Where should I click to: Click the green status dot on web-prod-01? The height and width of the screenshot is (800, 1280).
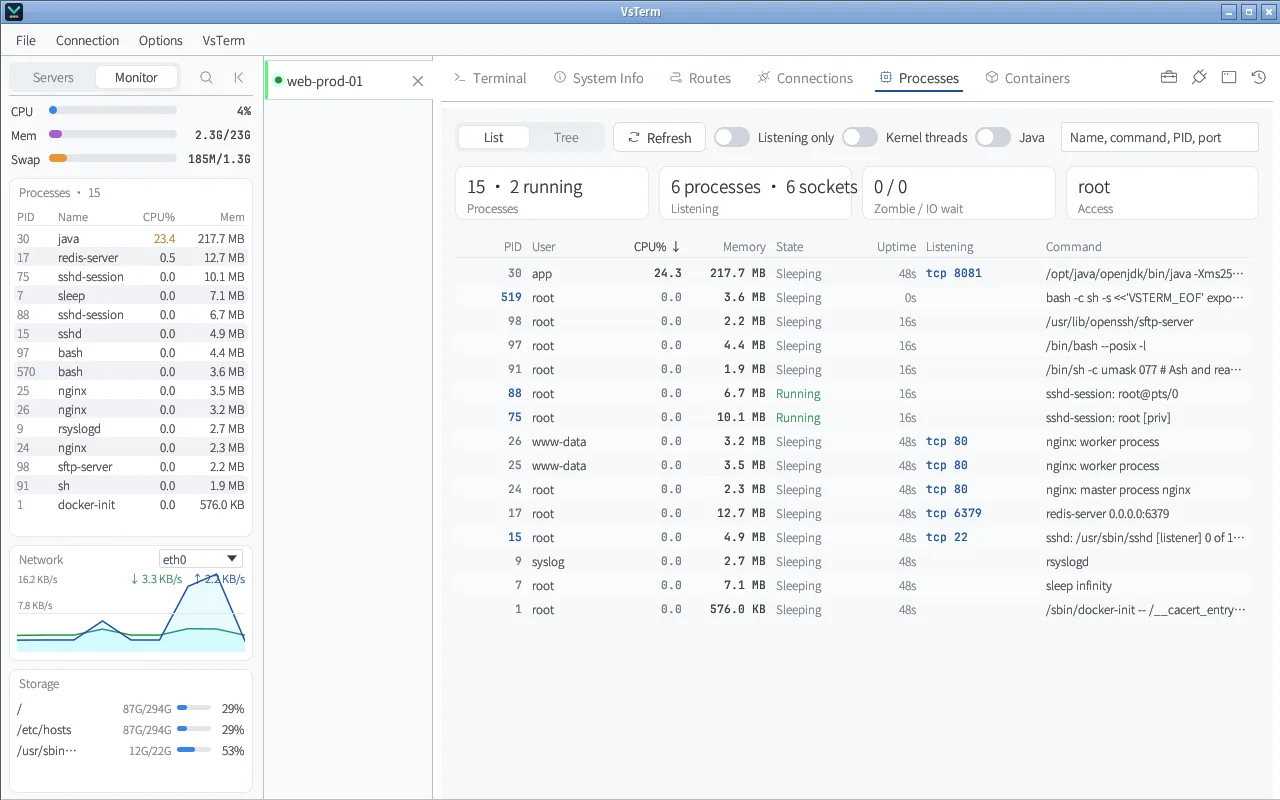click(278, 81)
